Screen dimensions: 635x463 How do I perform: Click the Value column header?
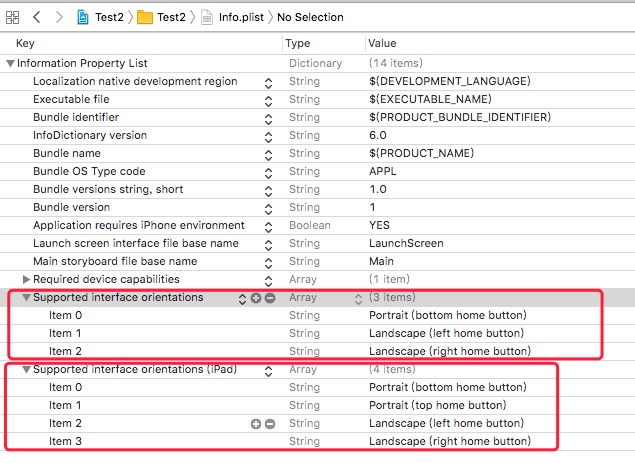click(382, 44)
